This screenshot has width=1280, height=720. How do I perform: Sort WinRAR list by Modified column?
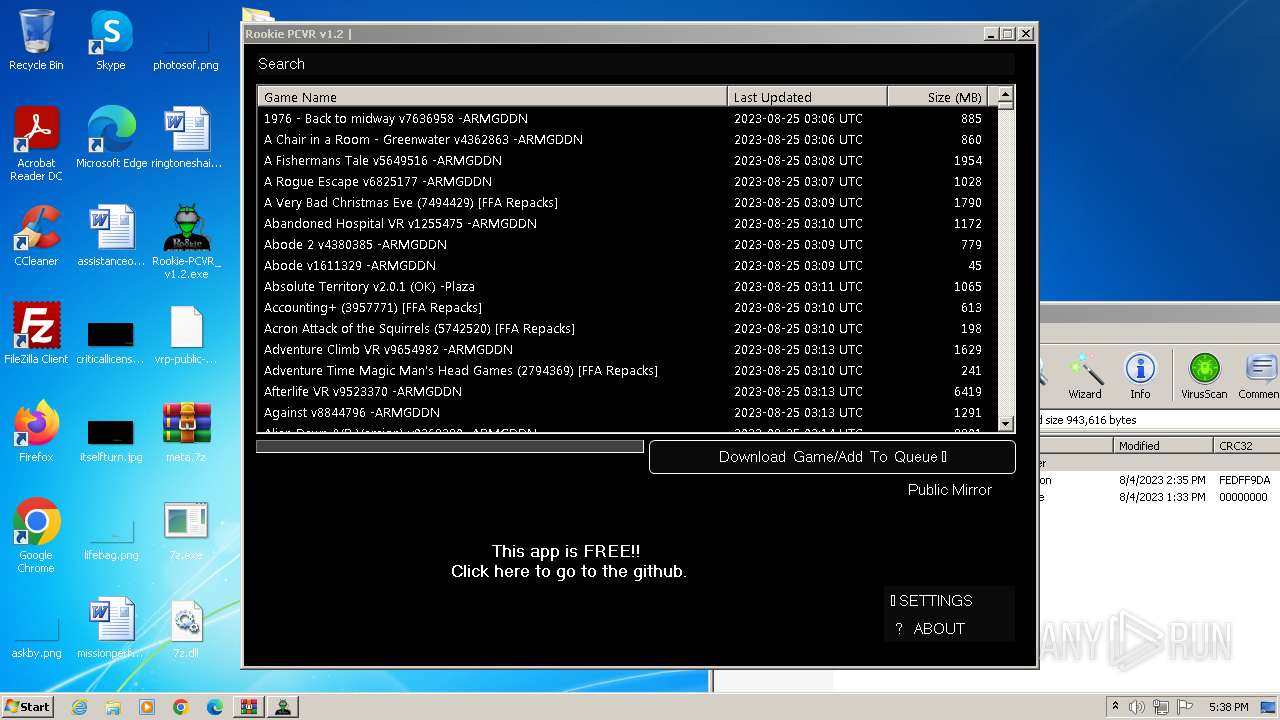(1162, 446)
